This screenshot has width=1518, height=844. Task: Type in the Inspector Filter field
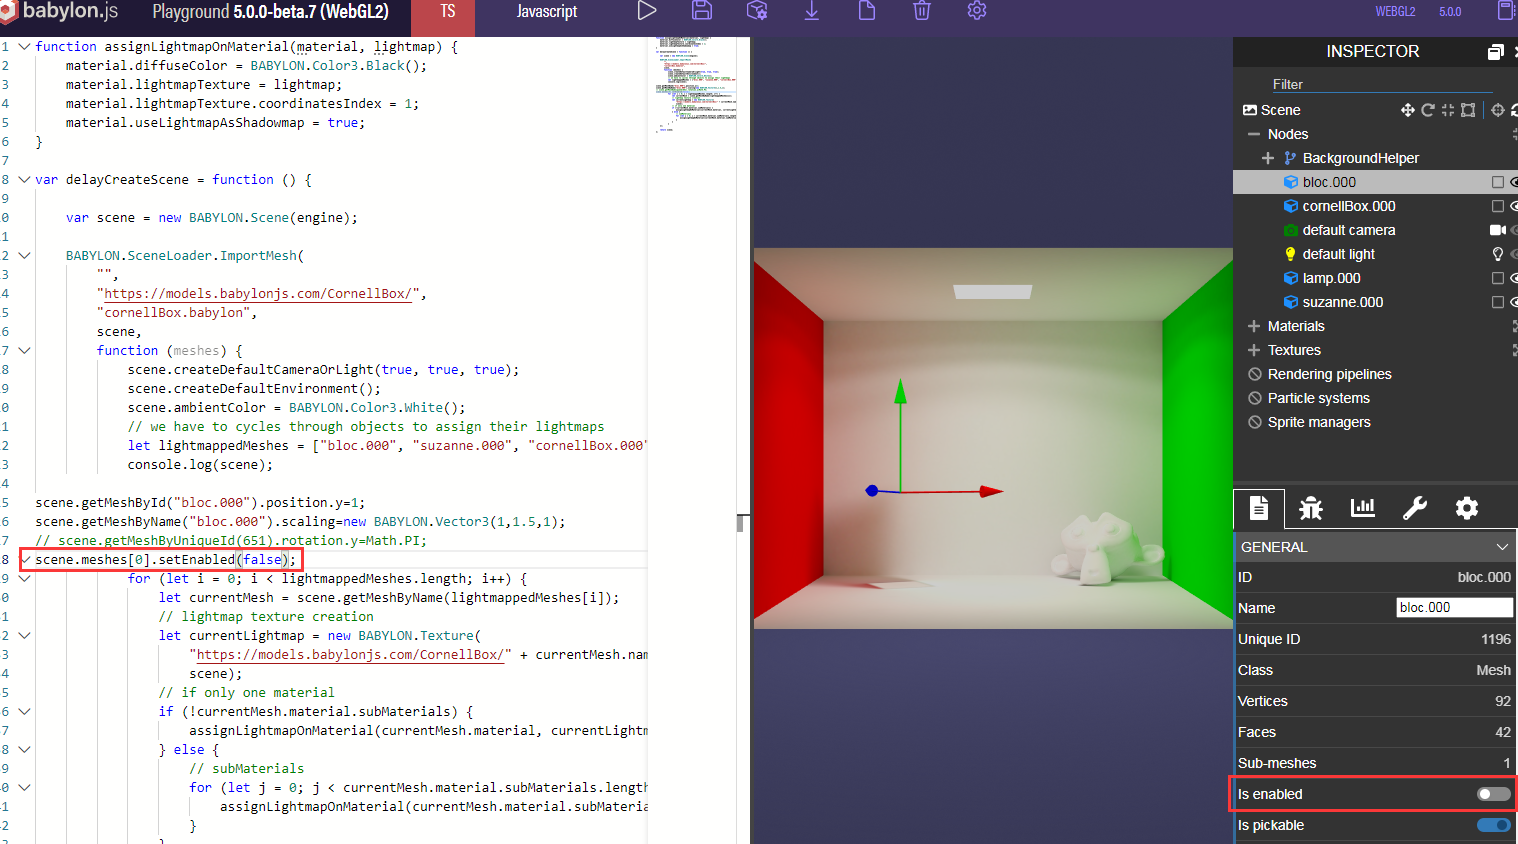pos(1380,84)
